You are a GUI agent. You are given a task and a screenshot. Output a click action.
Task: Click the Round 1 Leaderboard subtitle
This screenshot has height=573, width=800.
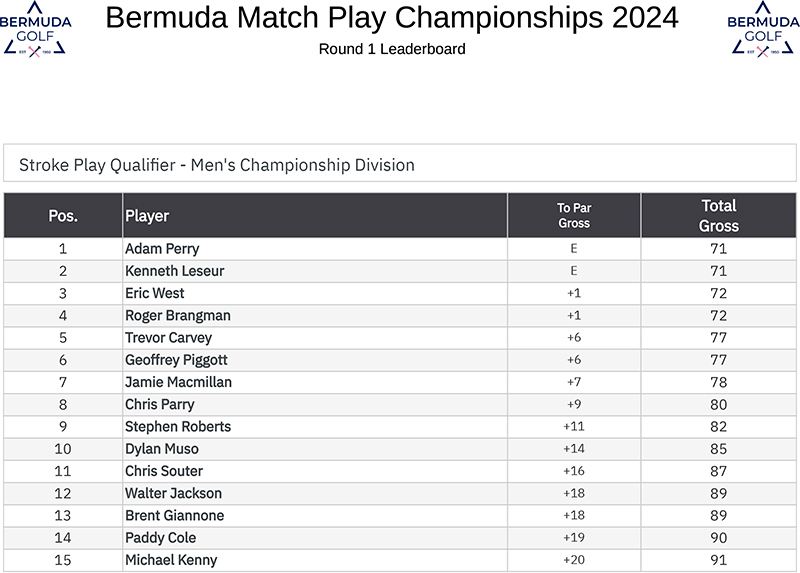click(392, 49)
